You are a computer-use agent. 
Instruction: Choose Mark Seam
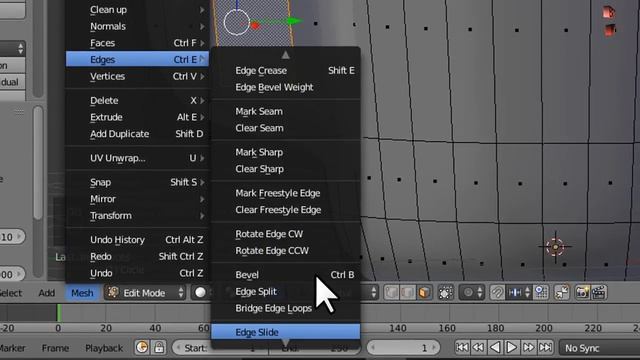click(286, 111)
